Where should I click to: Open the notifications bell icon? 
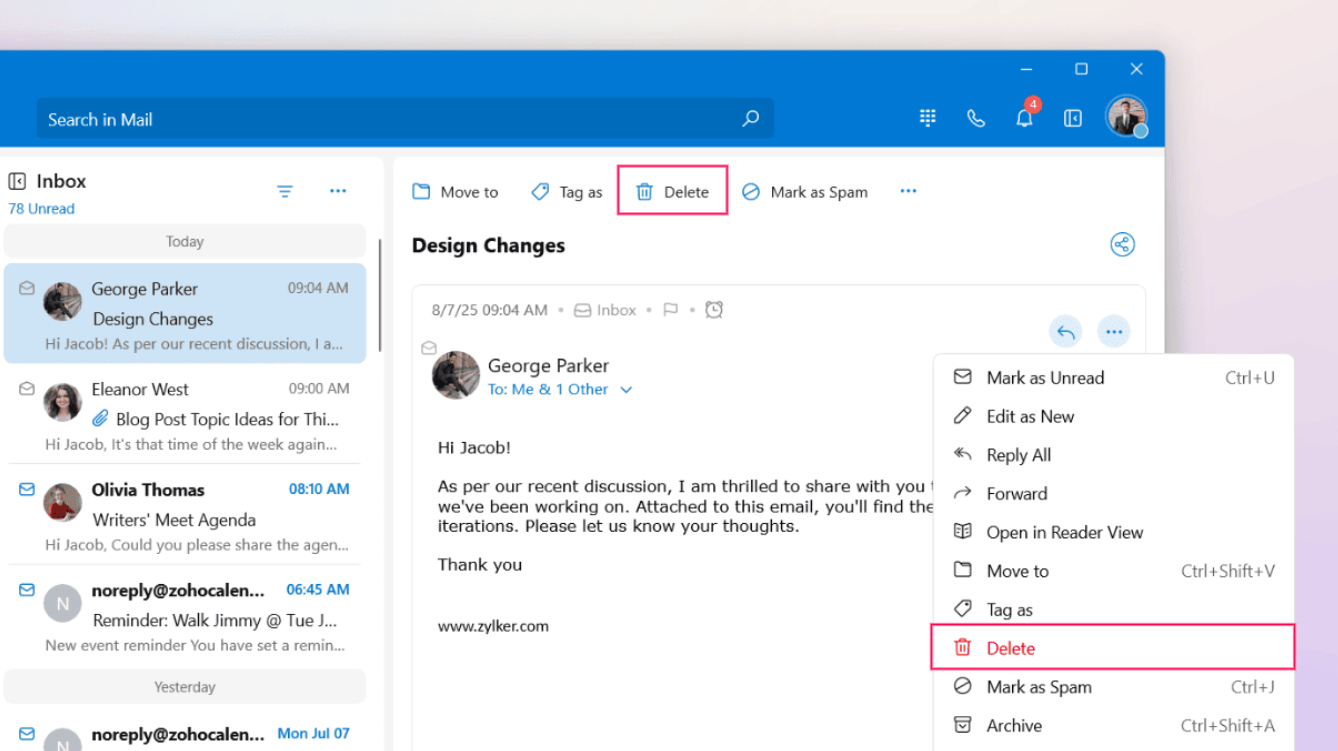1024,118
